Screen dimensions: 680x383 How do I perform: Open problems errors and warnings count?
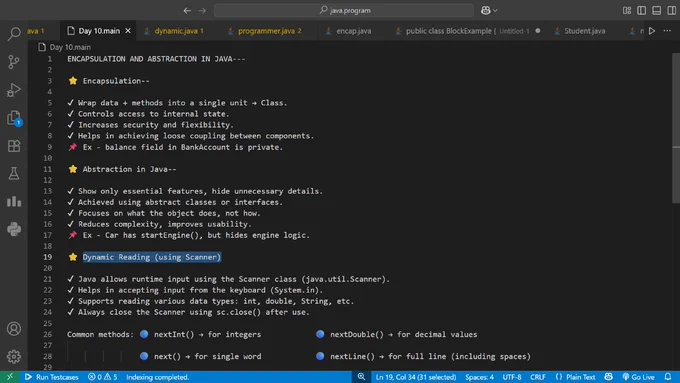(x=103, y=377)
